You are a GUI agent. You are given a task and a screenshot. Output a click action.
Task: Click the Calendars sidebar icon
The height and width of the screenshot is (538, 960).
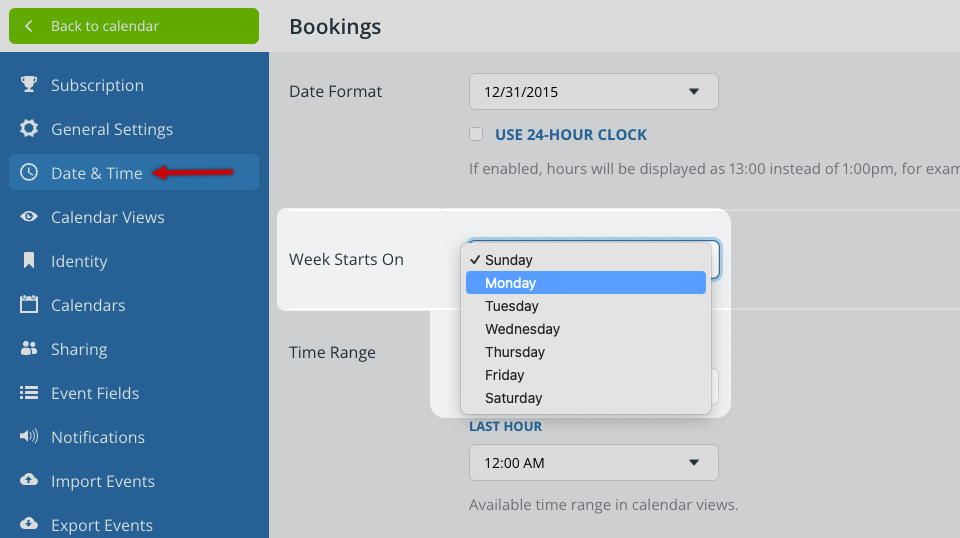pos(29,305)
